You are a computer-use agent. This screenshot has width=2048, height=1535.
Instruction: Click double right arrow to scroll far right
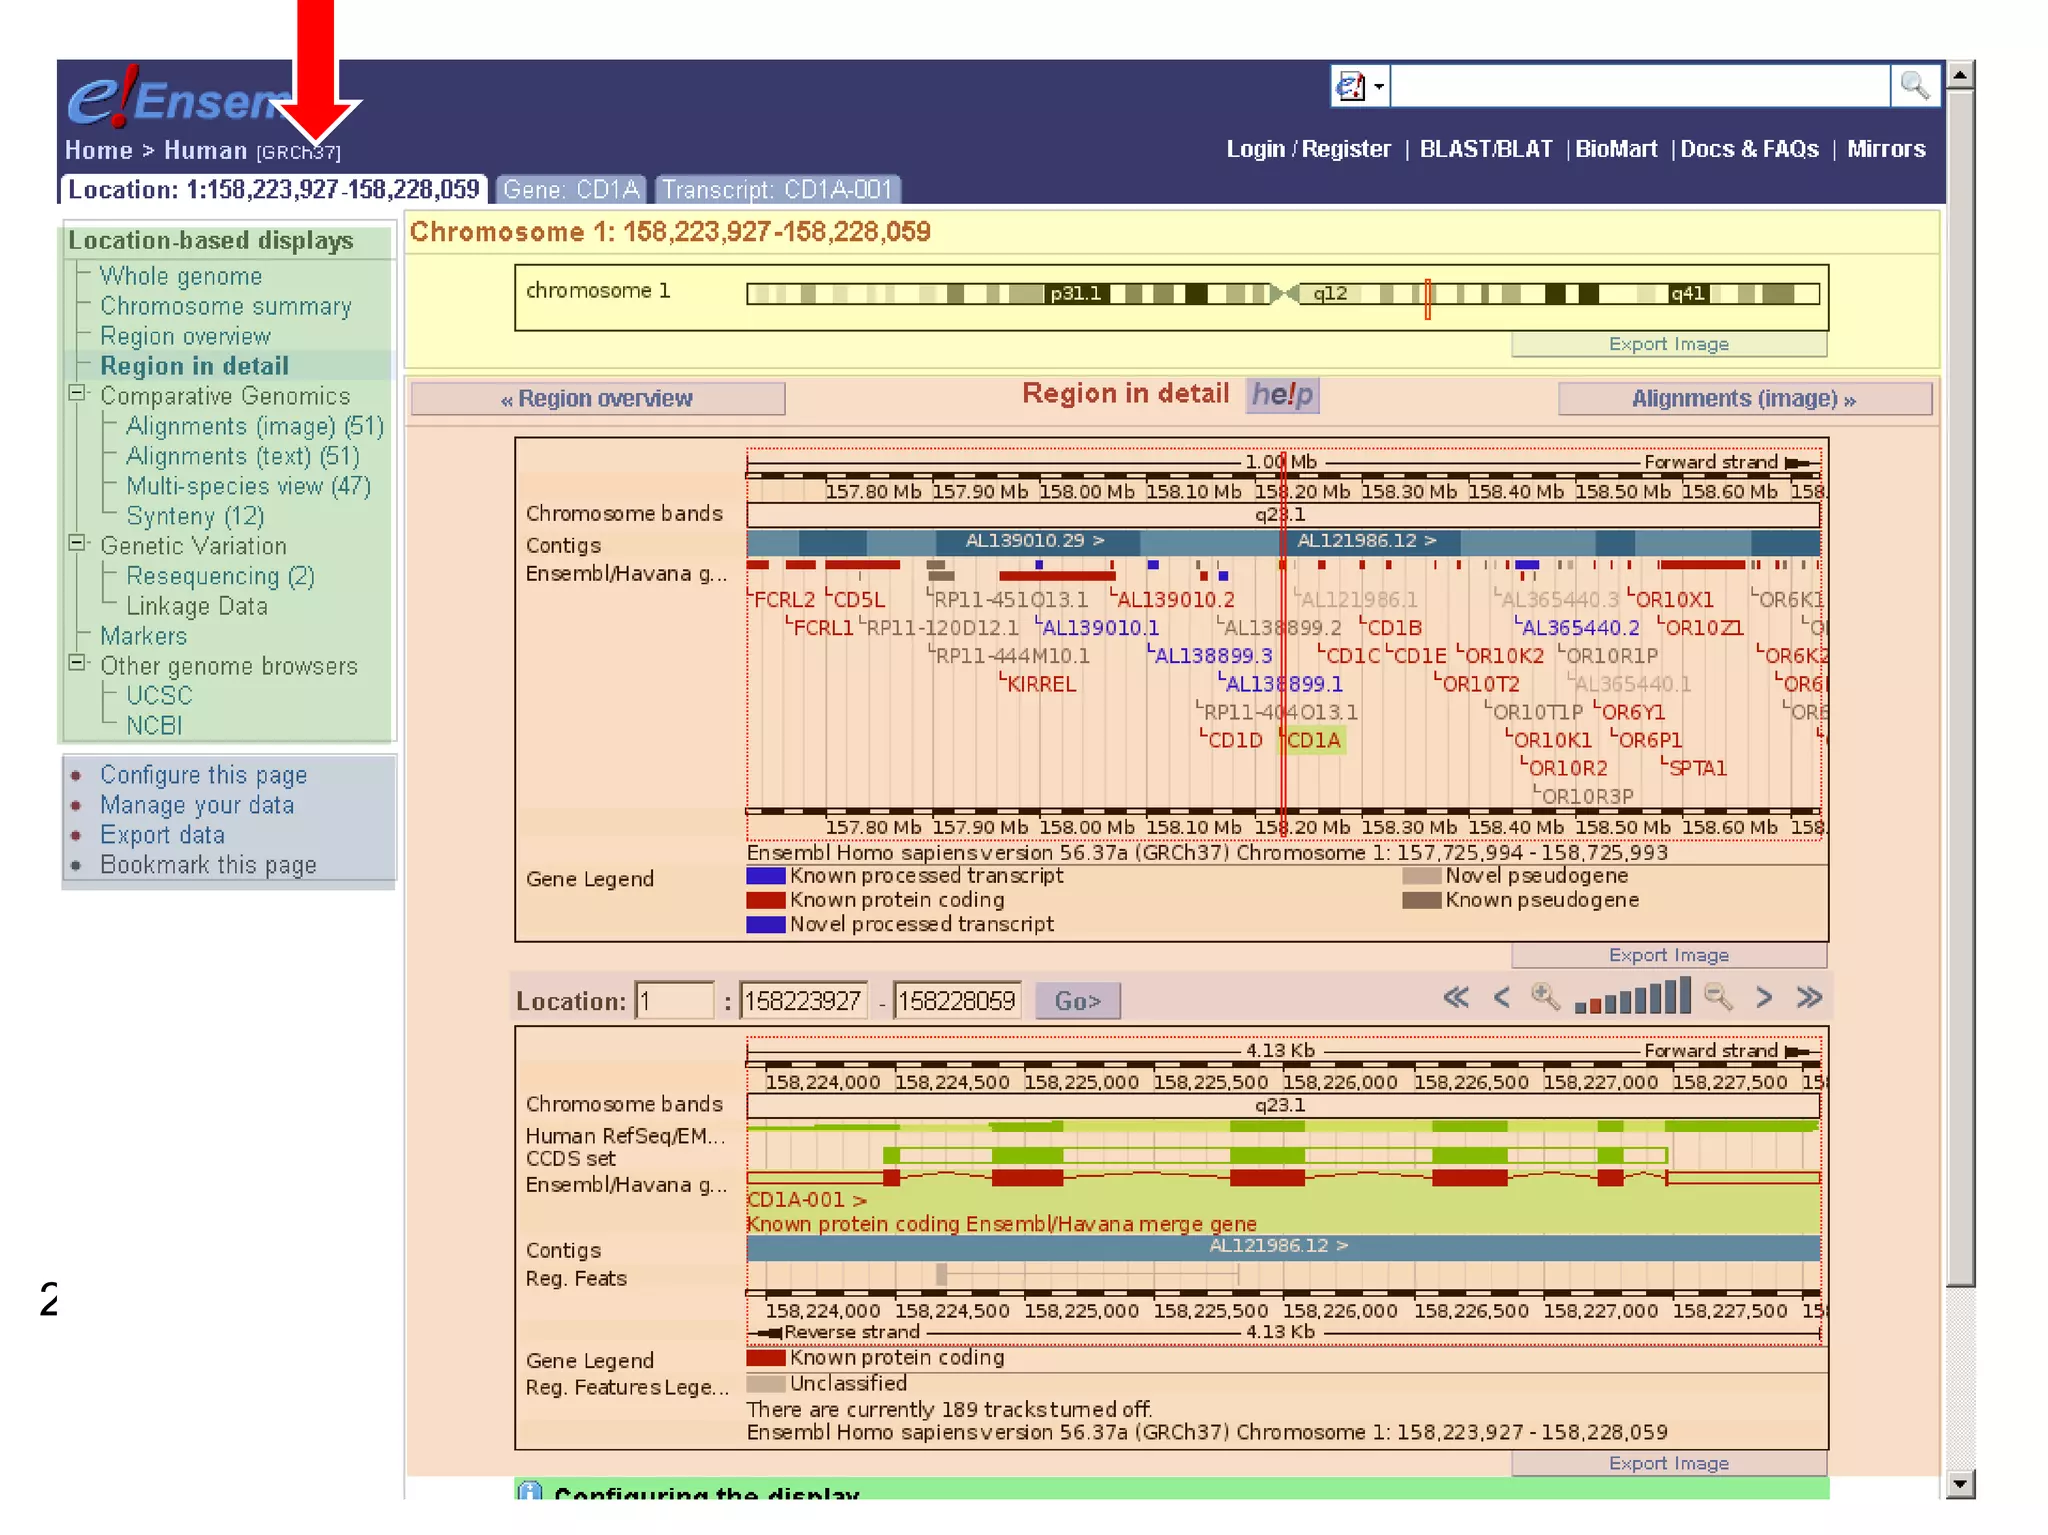point(1809,997)
